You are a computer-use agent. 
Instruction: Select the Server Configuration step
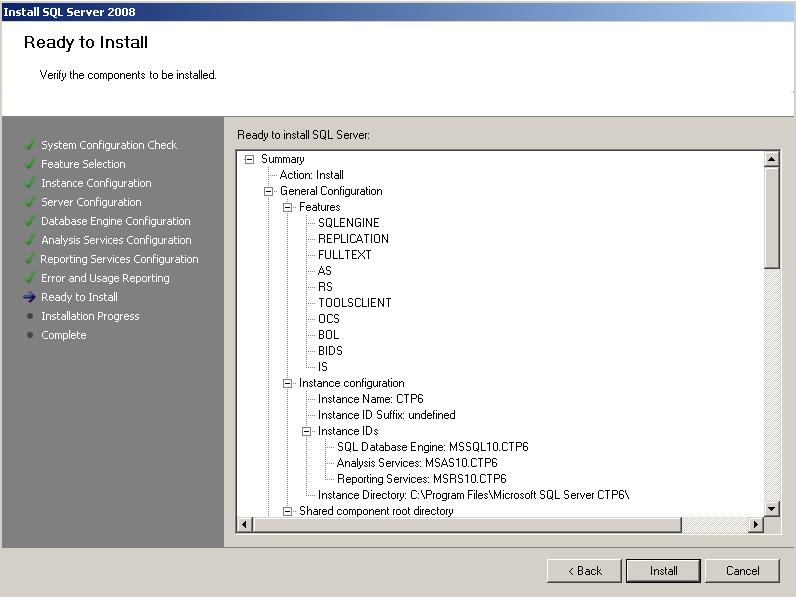pos(91,202)
